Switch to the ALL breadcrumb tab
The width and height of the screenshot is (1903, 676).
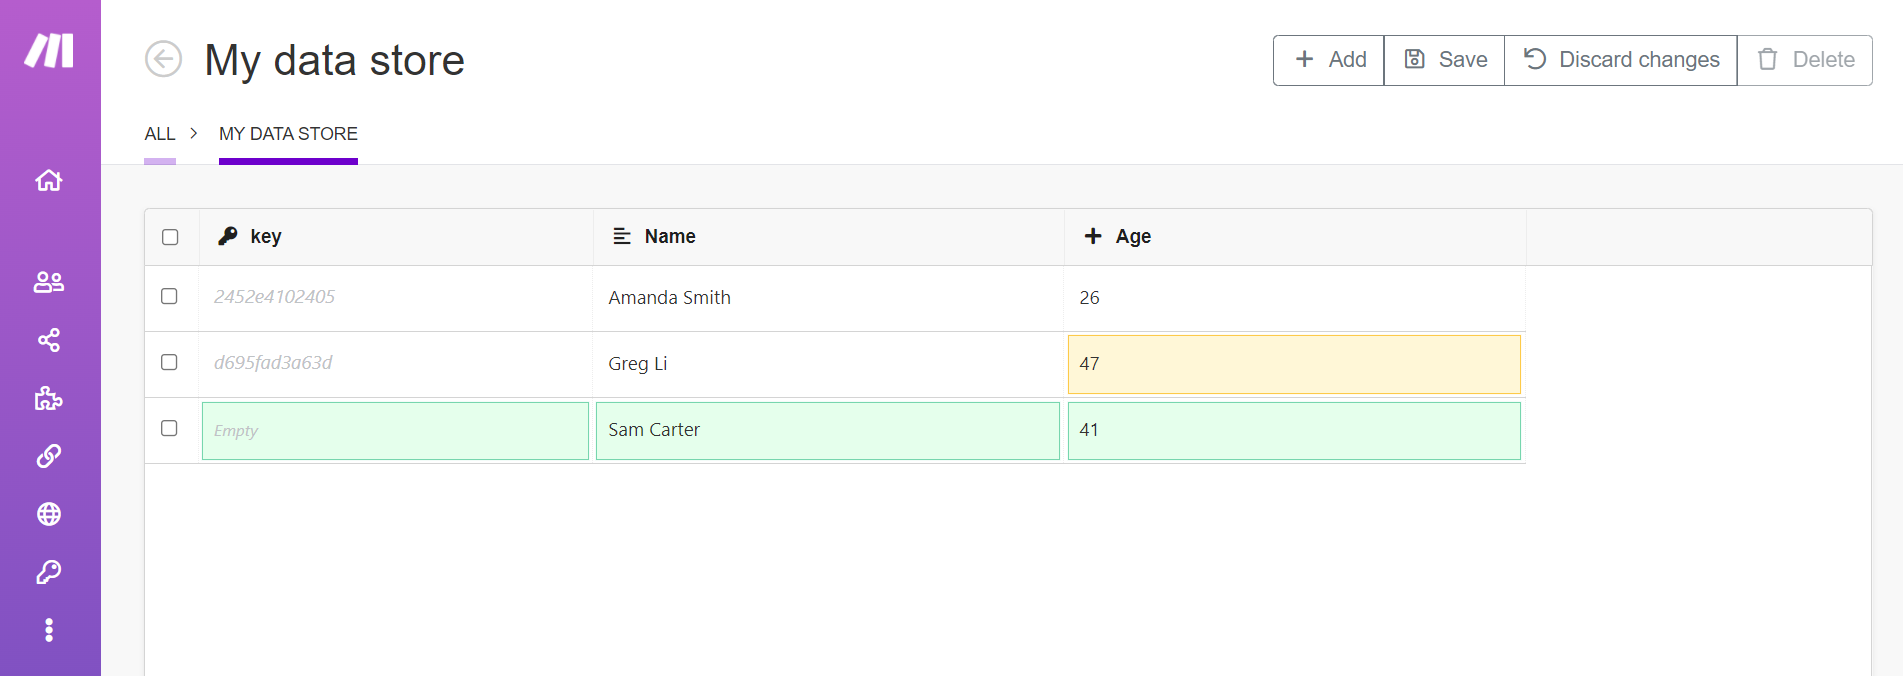[x=160, y=134]
